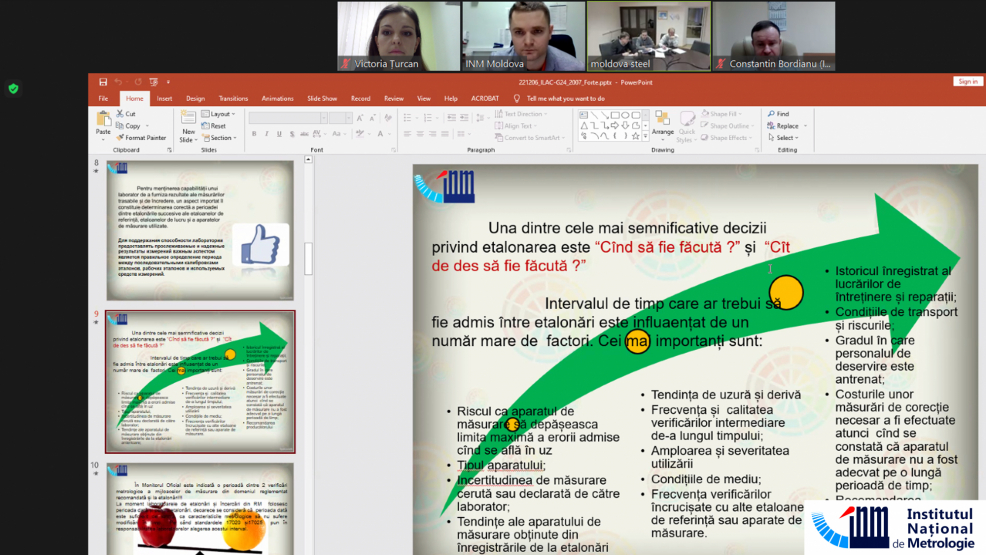Expand the Section dropdown
986x555 pixels.
point(220,138)
